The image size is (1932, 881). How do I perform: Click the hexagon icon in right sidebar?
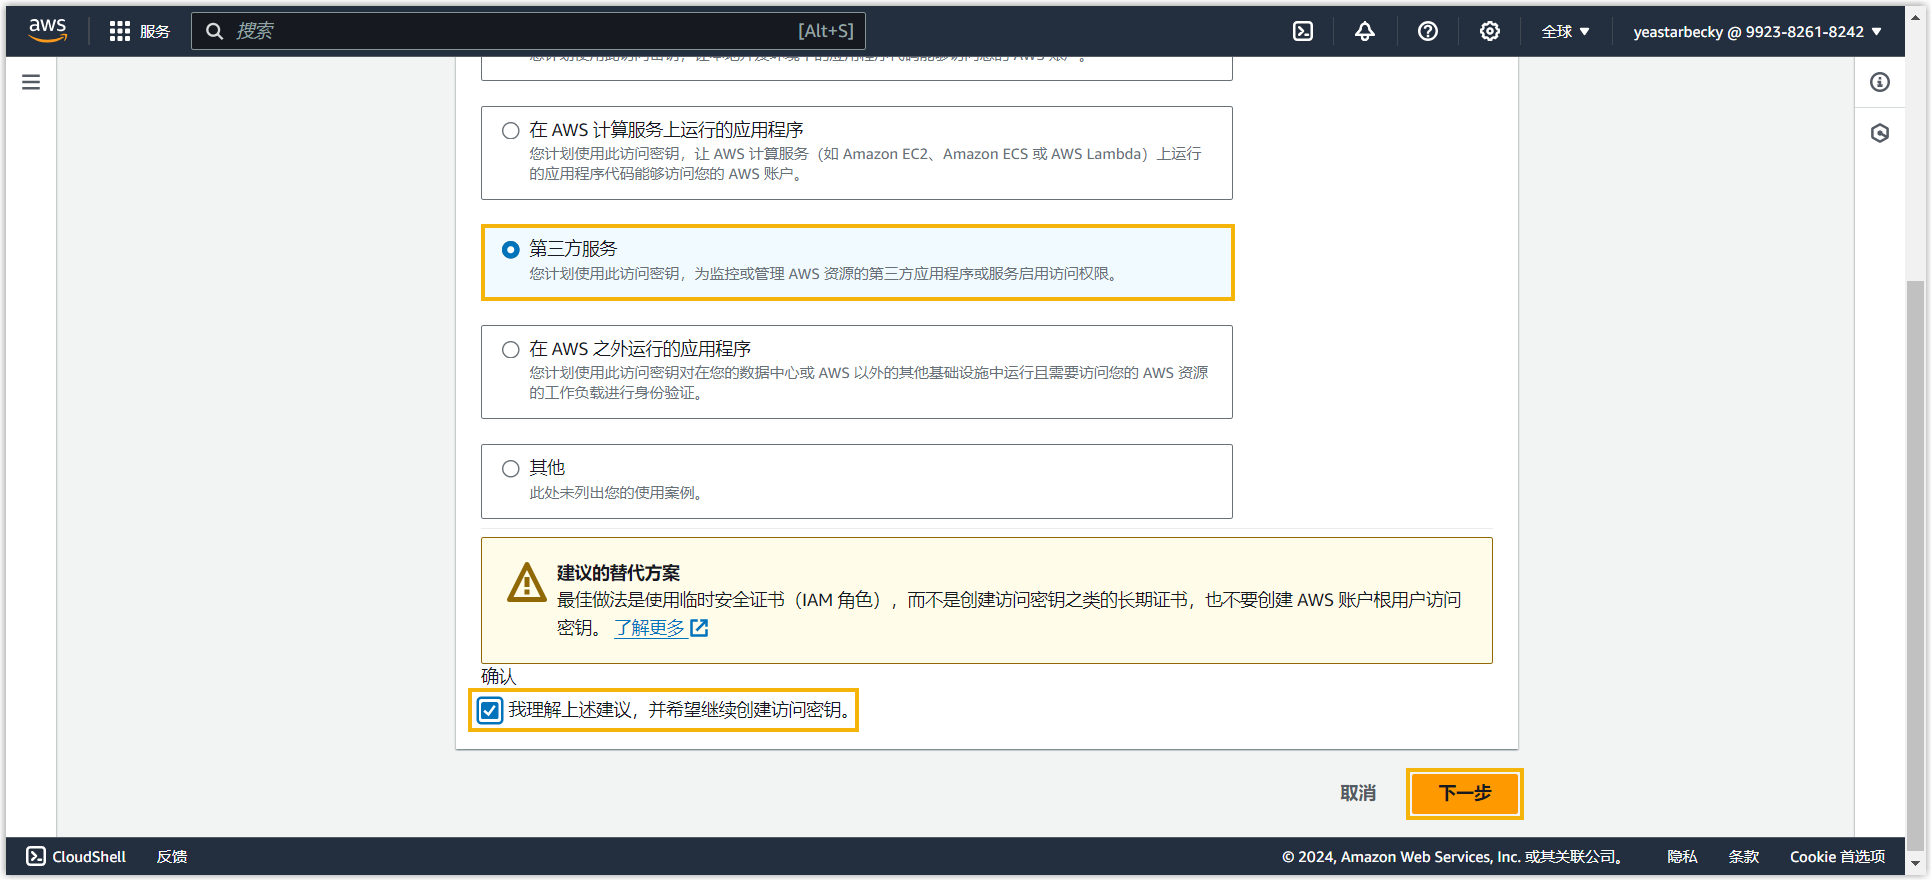[x=1880, y=133]
